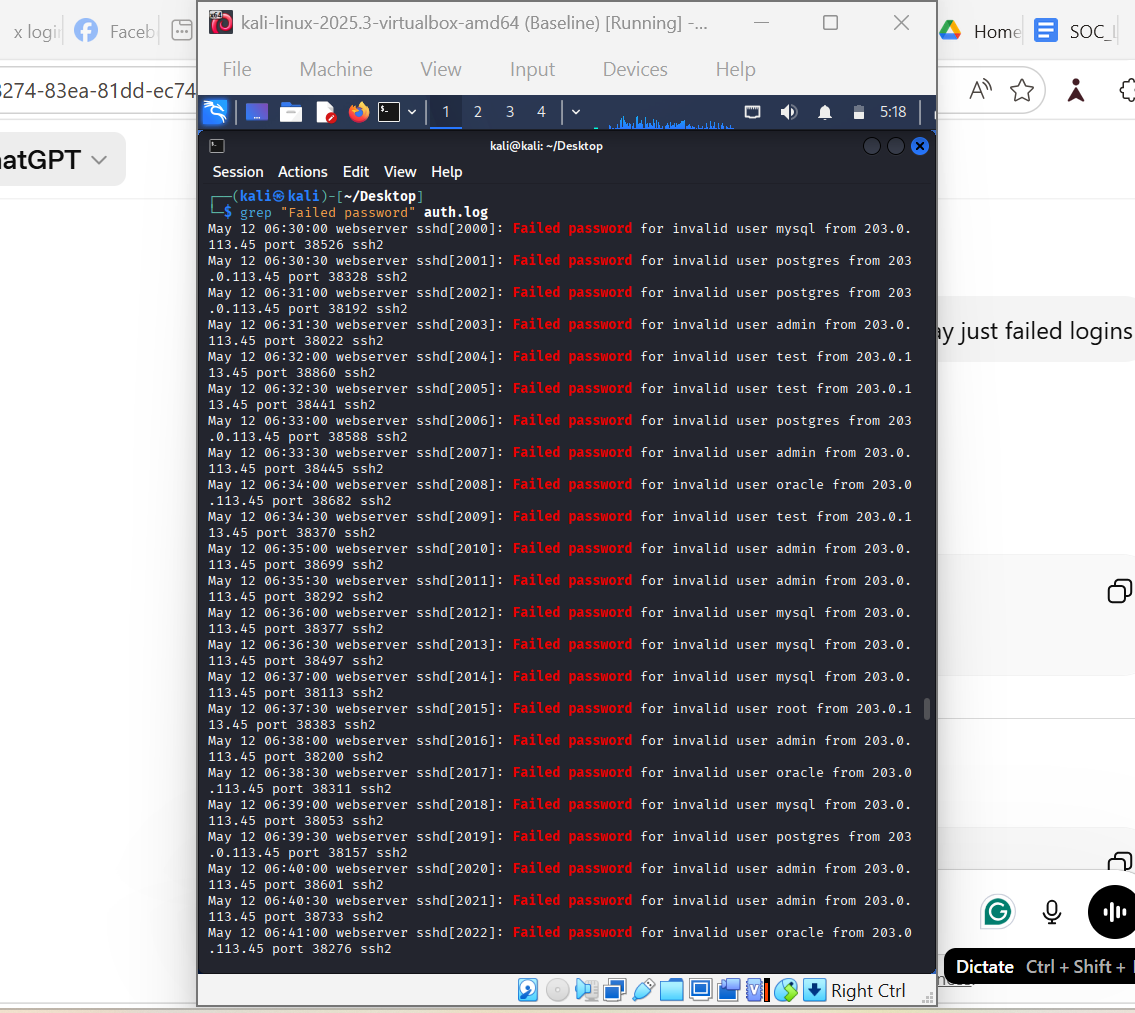
Task: Open VirtualBox View menu
Action: pos(441,70)
